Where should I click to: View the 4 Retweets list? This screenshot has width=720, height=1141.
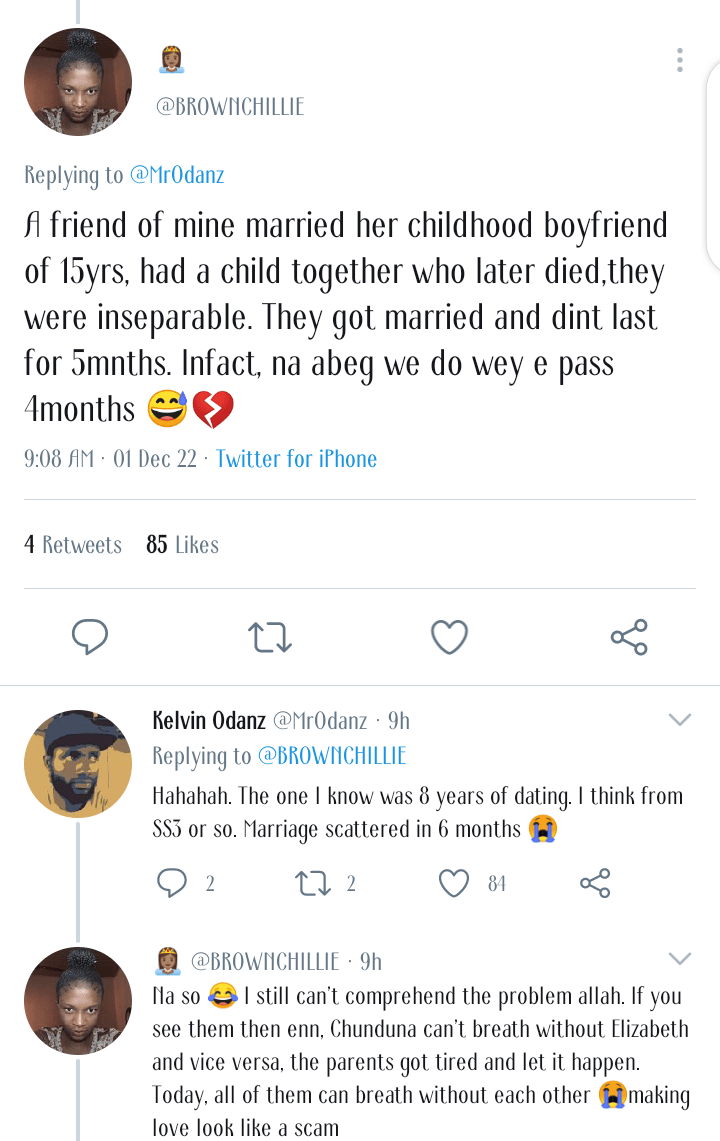73,545
